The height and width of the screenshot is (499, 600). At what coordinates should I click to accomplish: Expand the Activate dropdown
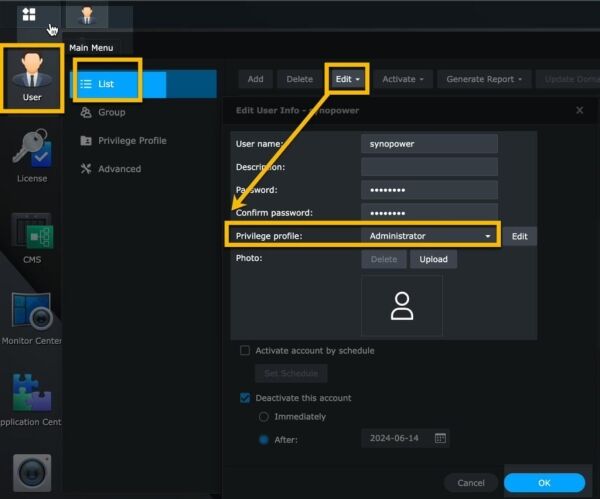[x=403, y=79]
